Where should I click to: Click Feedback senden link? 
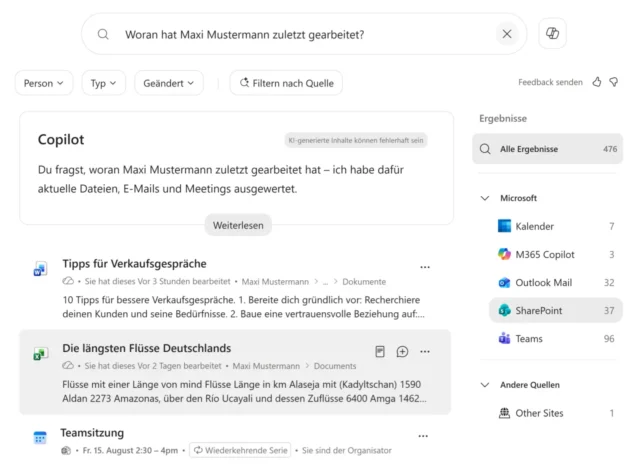coord(550,82)
